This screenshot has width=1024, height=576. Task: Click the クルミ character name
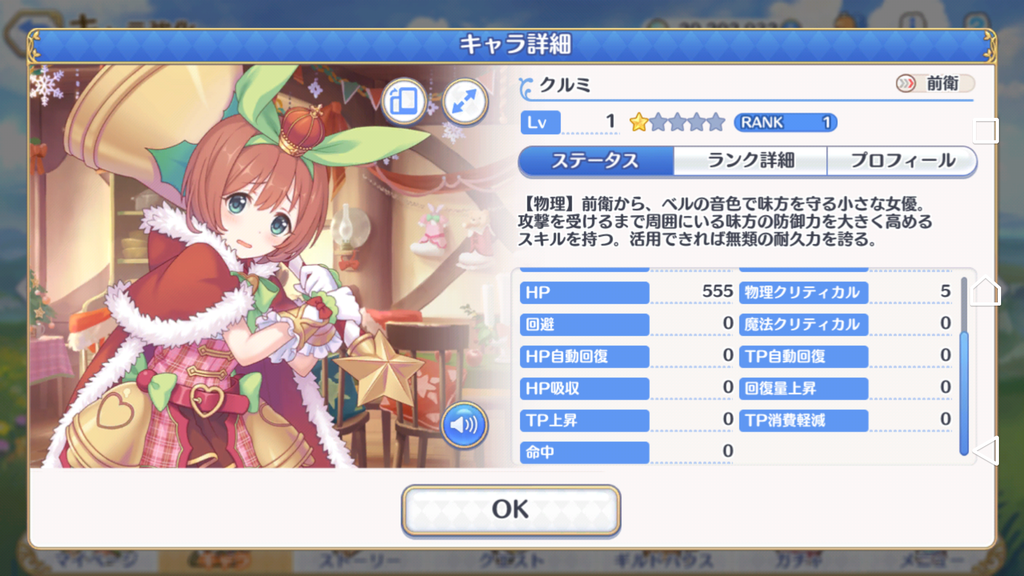point(564,85)
